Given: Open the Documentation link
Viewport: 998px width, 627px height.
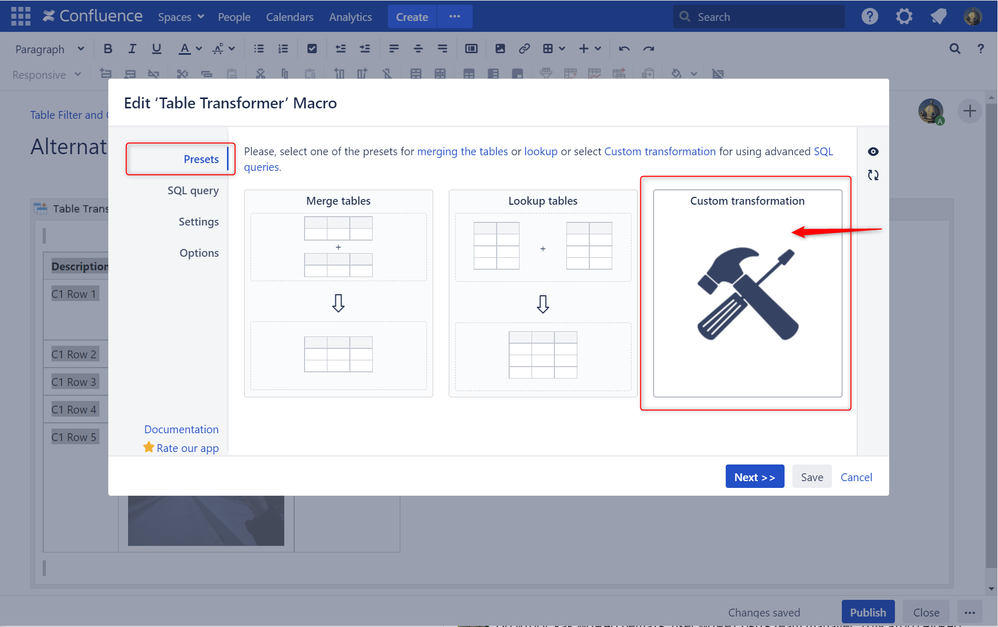Looking at the screenshot, I should tap(181, 429).
